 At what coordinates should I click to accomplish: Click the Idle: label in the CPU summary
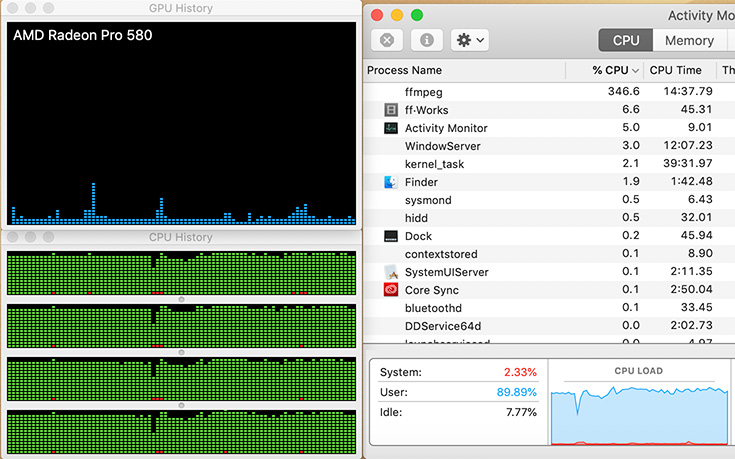392,412
